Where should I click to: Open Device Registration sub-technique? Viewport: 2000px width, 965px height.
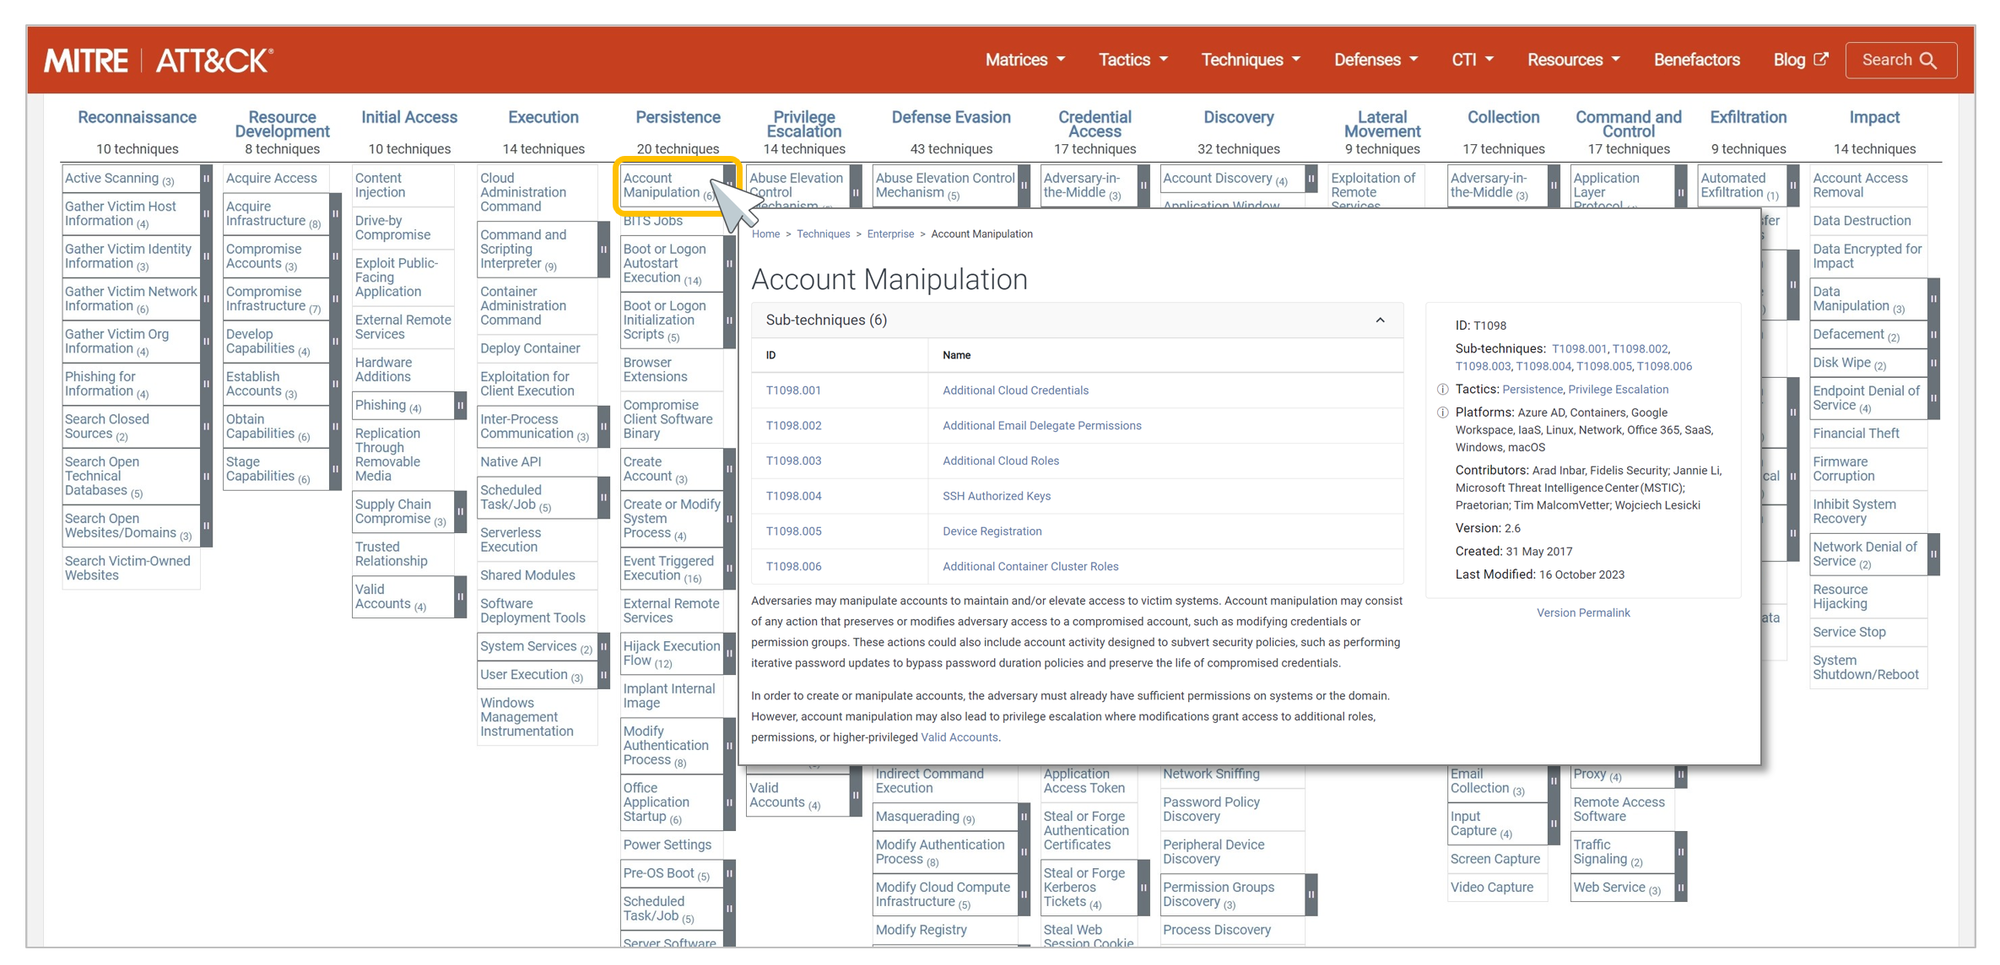[x=991, y=531]
